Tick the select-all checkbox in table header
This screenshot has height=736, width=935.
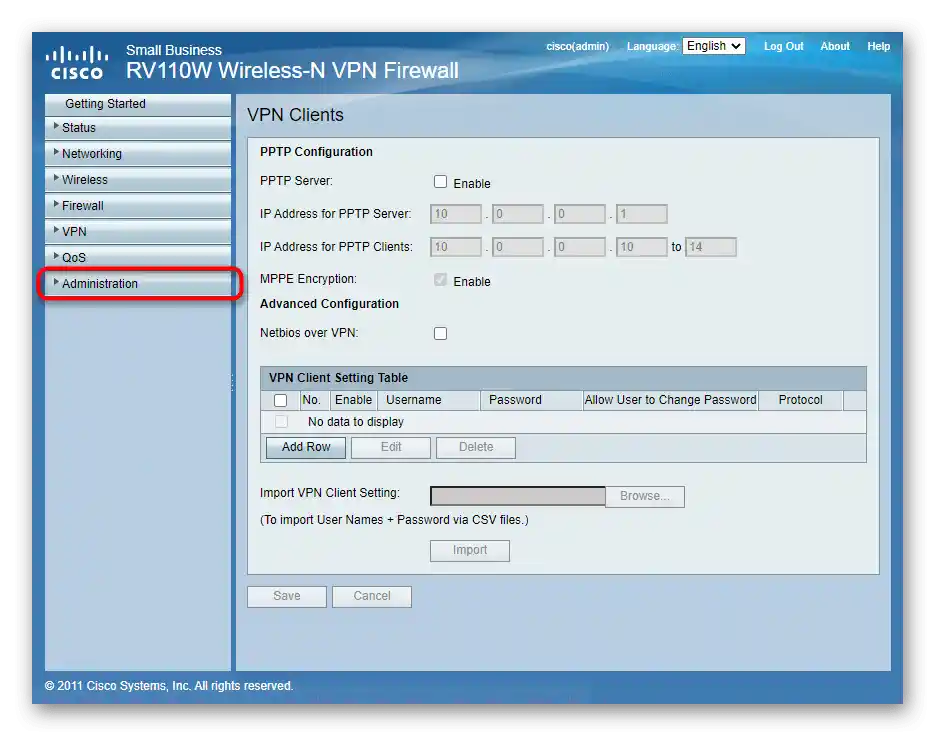[x=280, y=400]
